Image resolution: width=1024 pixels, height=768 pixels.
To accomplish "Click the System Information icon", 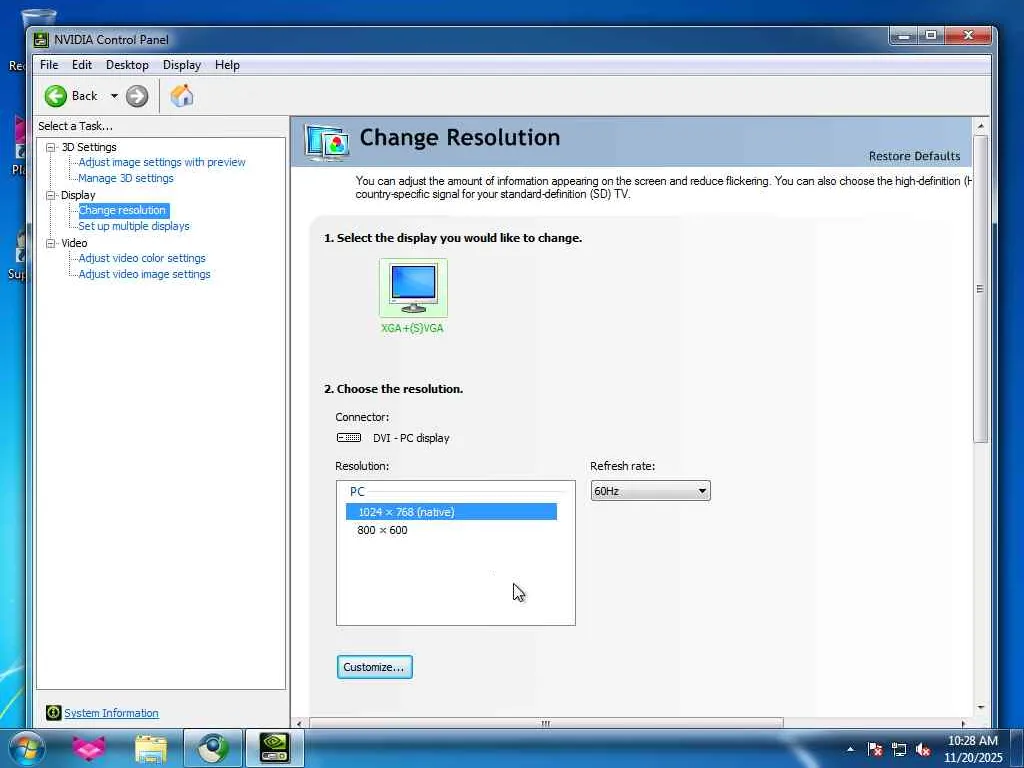I will [x=54, y=712].
